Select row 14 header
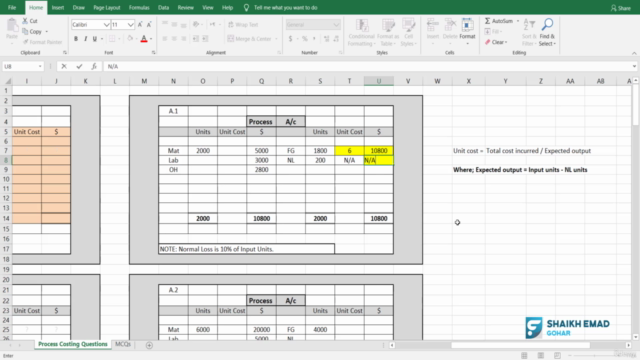640x360 pixels. [6, 218]
